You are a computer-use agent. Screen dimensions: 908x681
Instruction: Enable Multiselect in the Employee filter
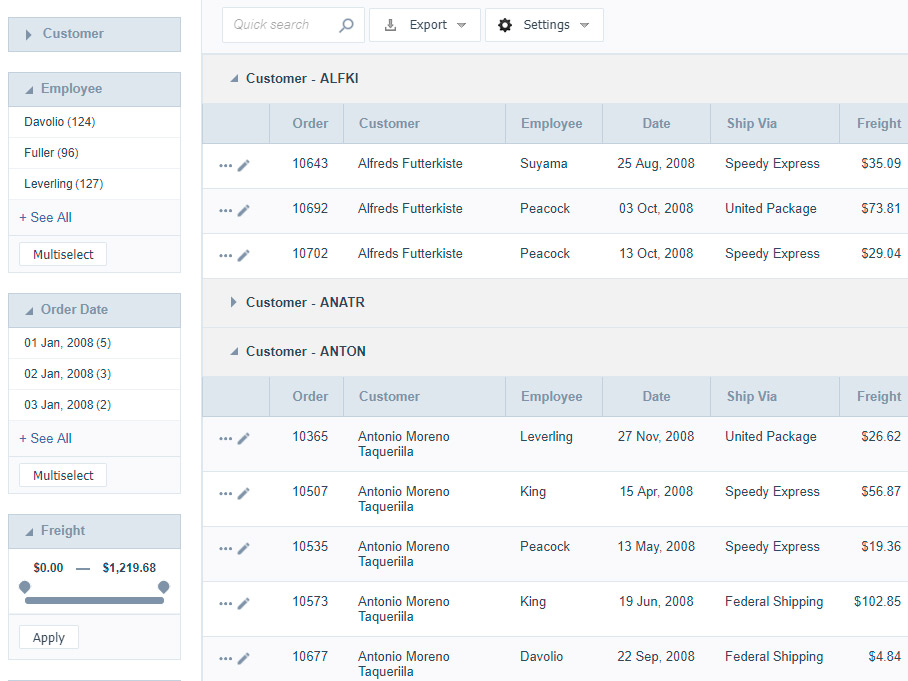point(63,254)
